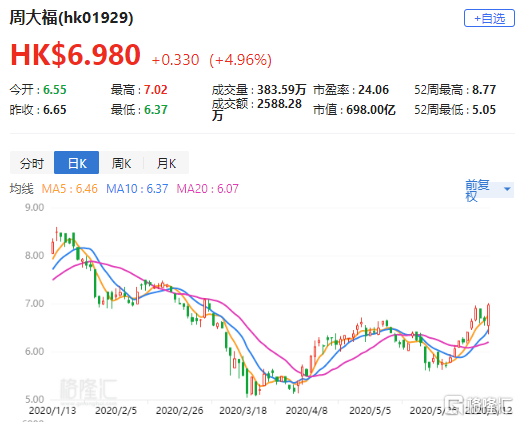Select the 日K daily candlestick tab
The width and height of the screenshot is (519, 422).
pos(77,163)
